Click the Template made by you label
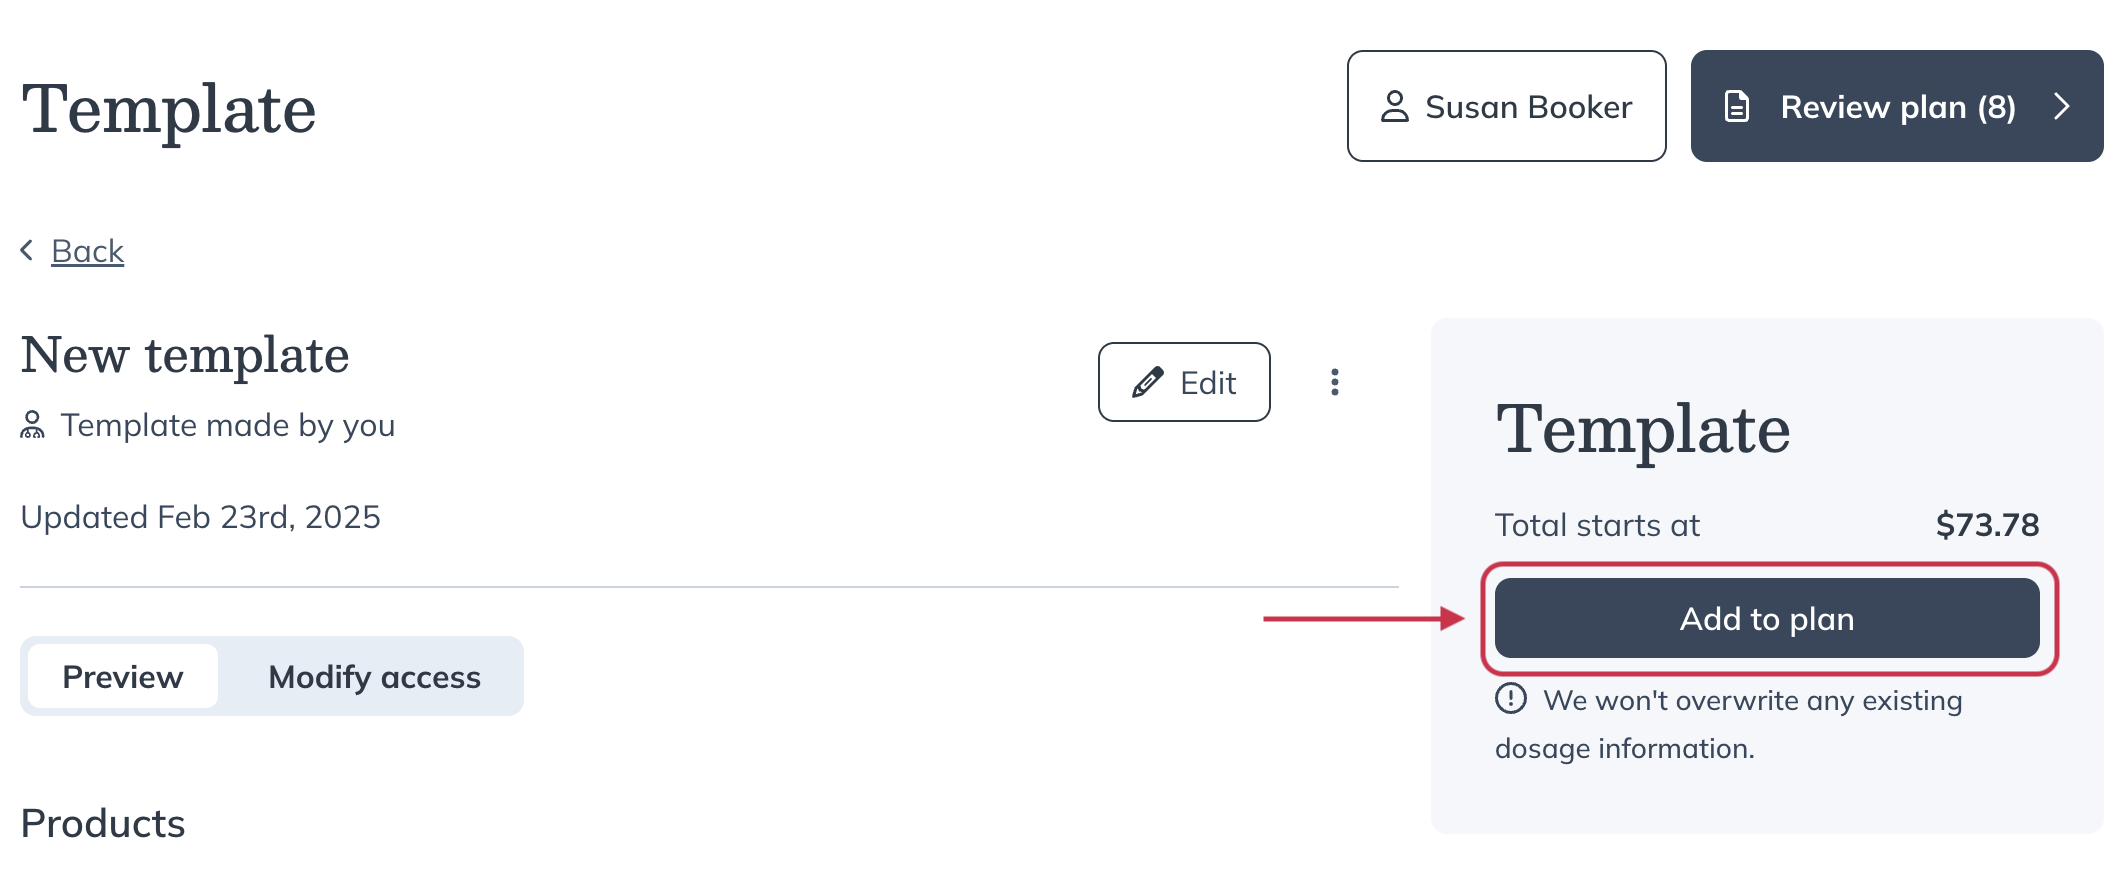Viewport: 2118px width, 874px height. pyautogui.click(x=228, y=426)
